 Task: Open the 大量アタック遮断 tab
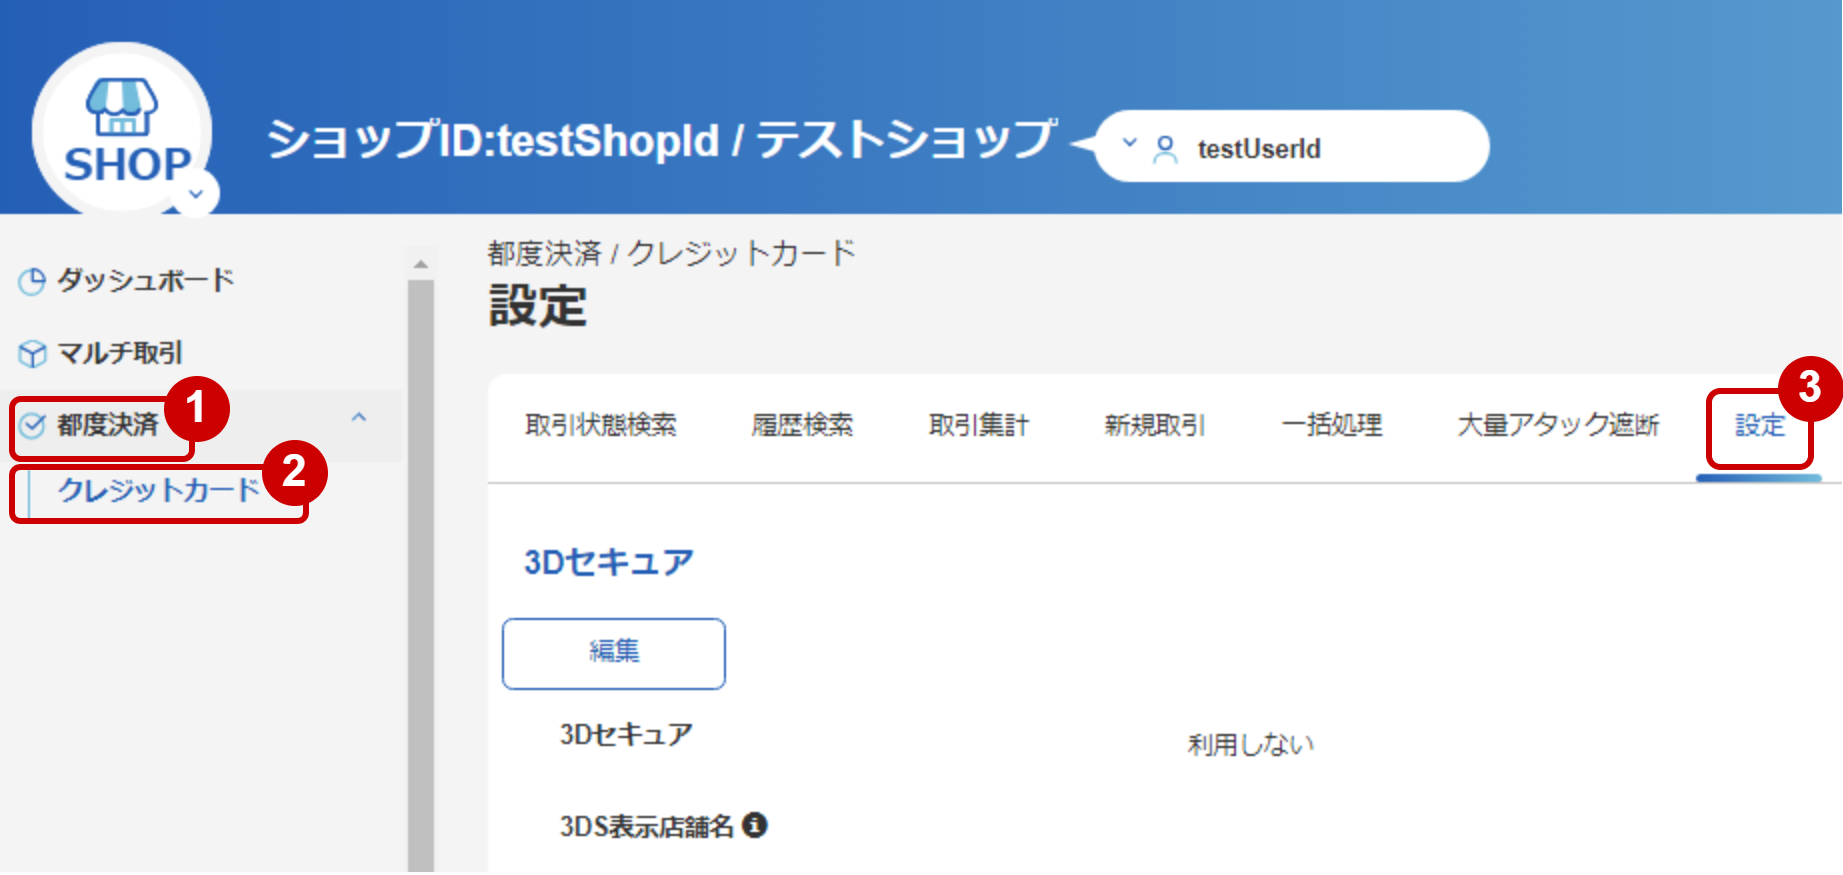pyautogui.click(x=1558, y=426)
